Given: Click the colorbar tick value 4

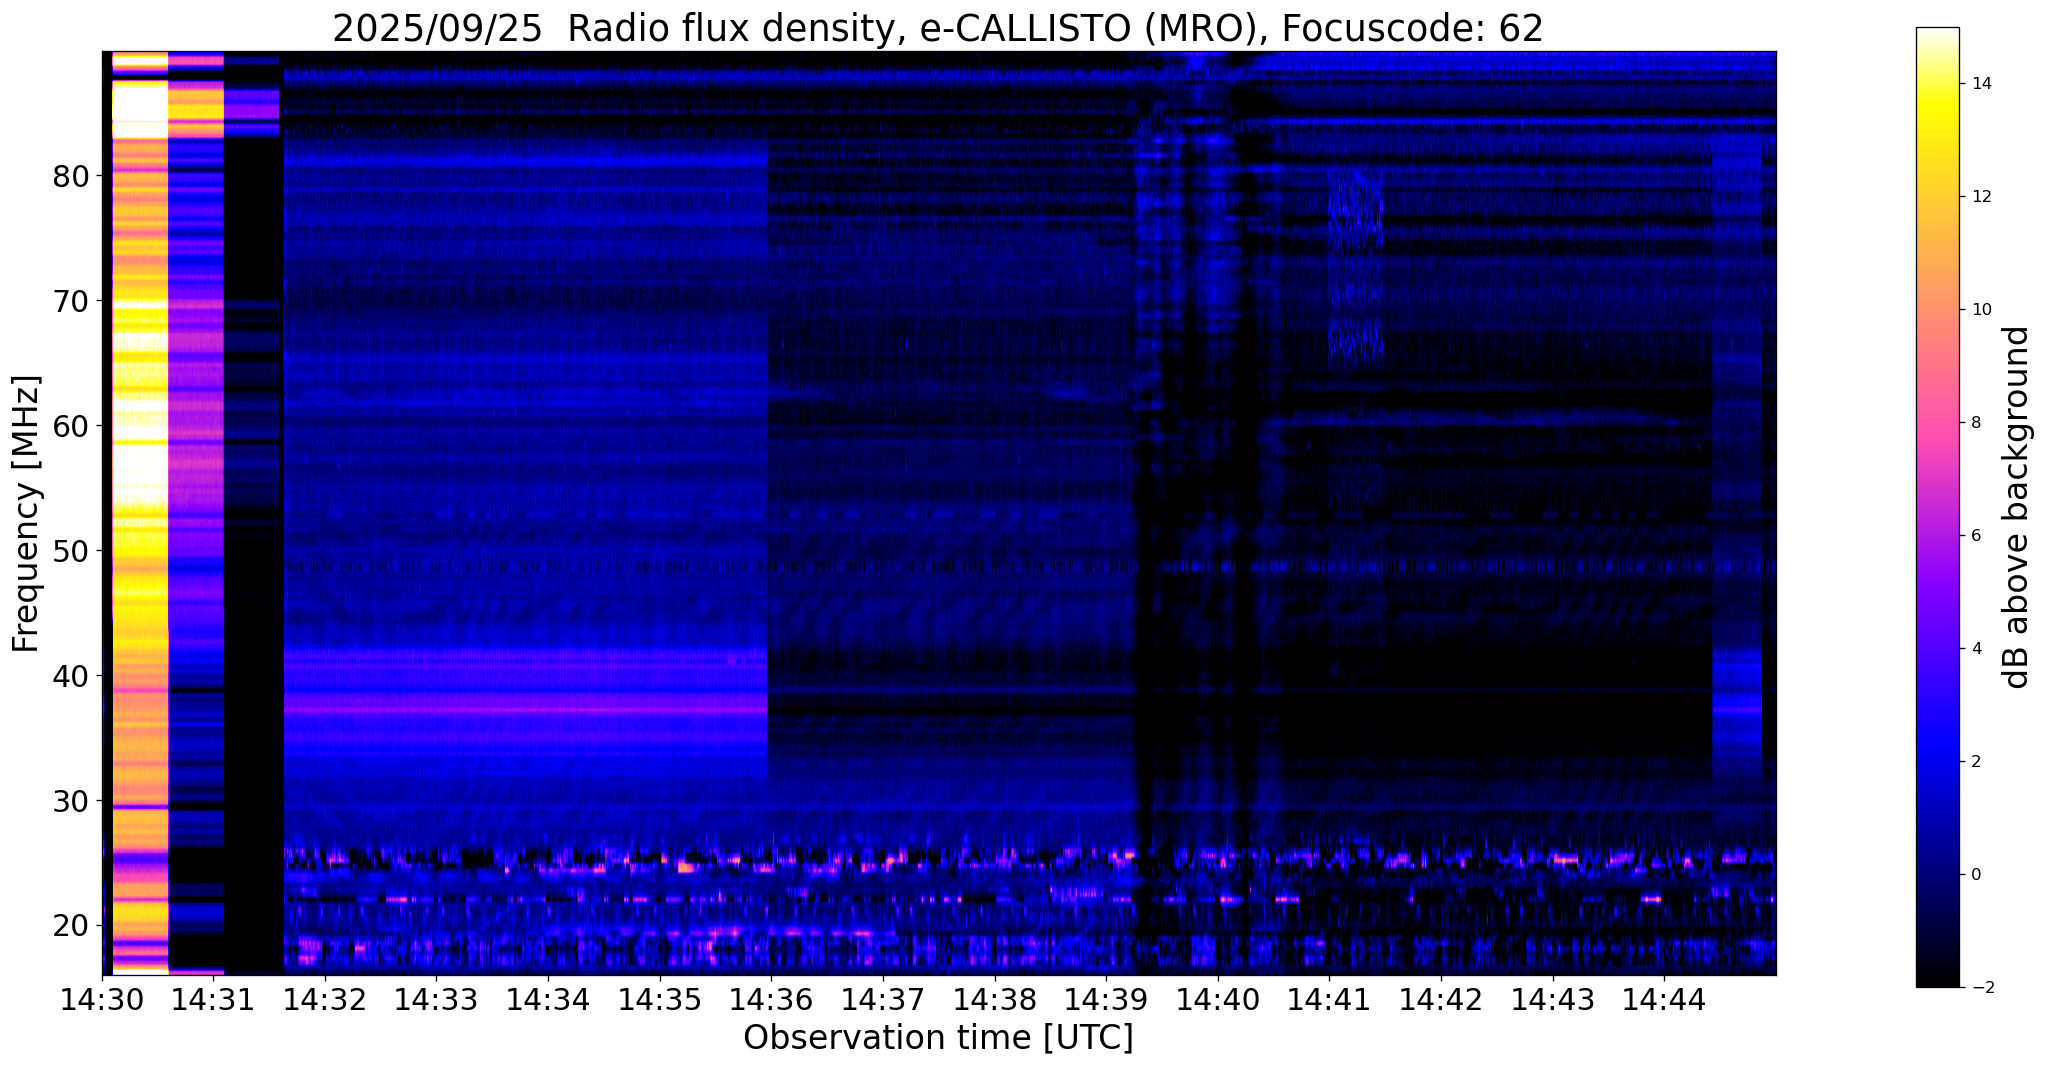Looking at the screenshot, I should click(1975, 649).
